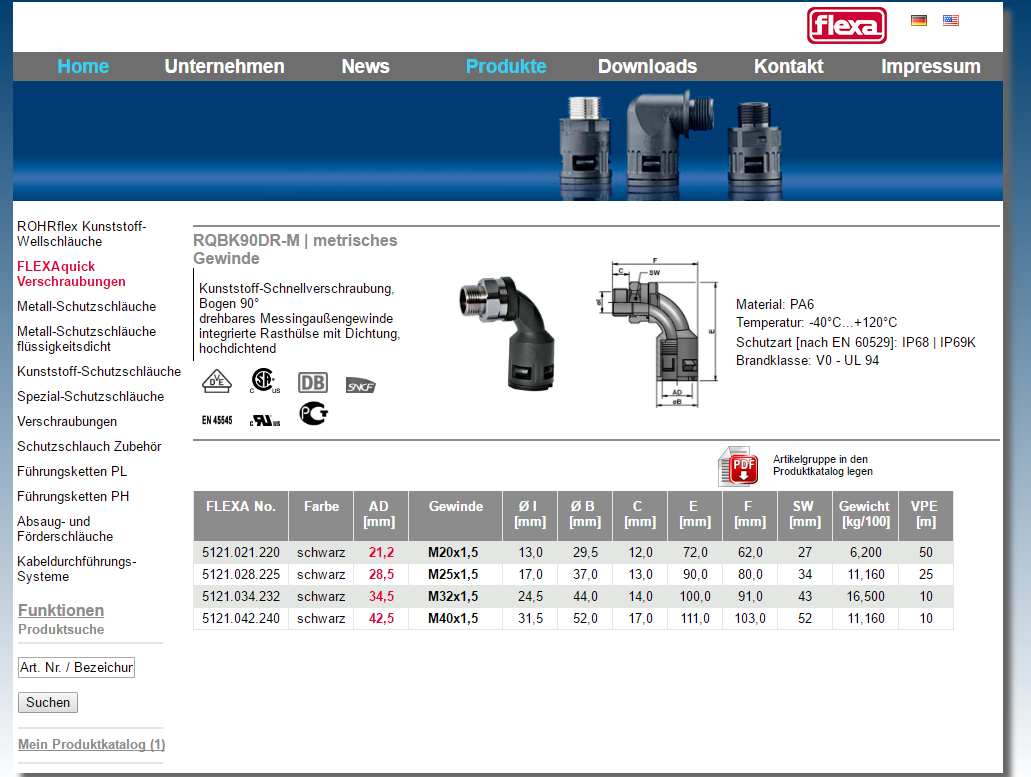Screen dimensions: 1031x777
Task: Click the technical dimension drawing
Action: (x=656, y=333)
